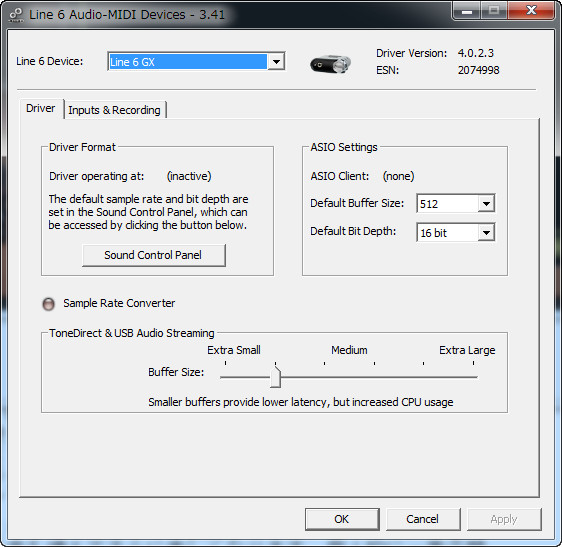562x547 pixels.
Task: Minimize the Line 6 Audio-MIDI Devices window
Action: click(x=467, y=11)
